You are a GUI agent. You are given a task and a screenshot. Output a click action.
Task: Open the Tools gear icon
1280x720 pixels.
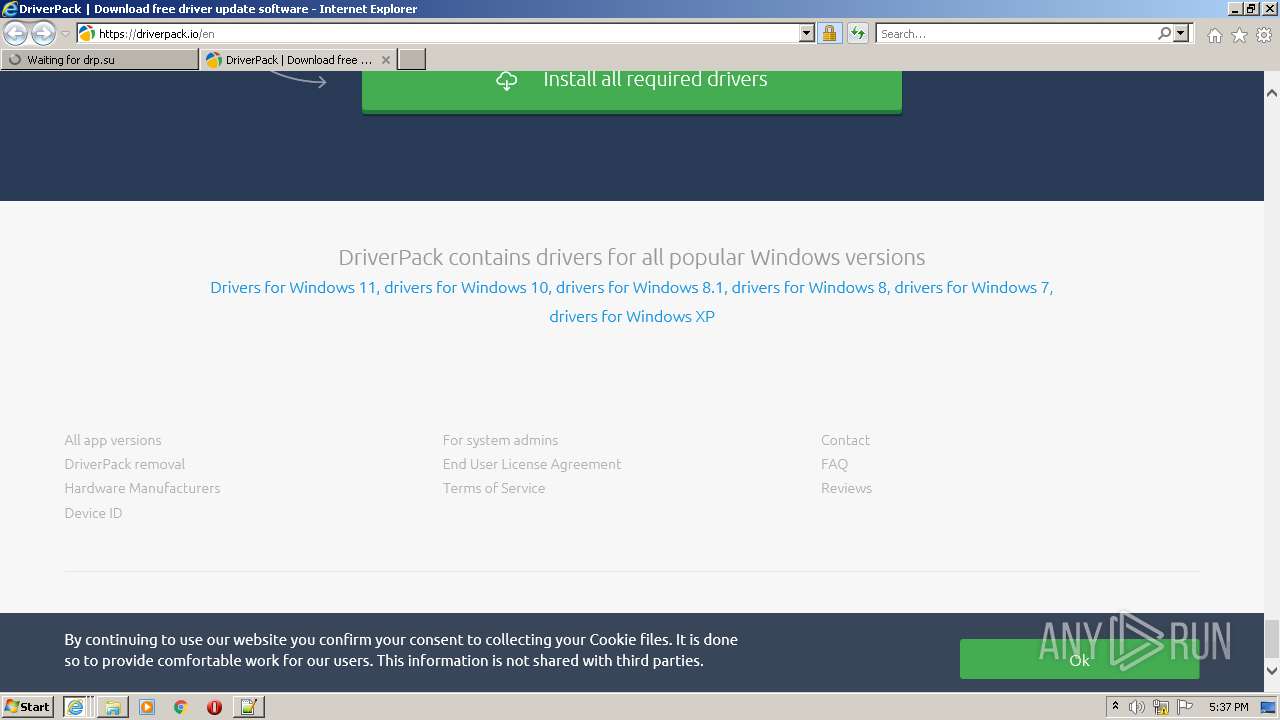(1264, 35)
